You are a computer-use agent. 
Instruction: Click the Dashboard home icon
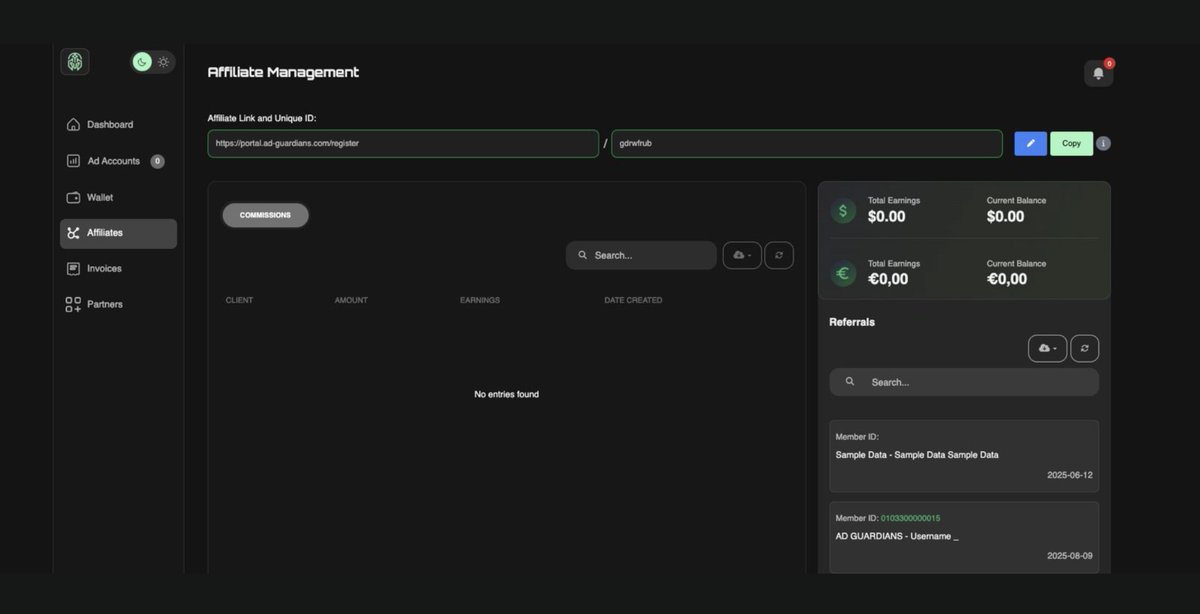73,125
